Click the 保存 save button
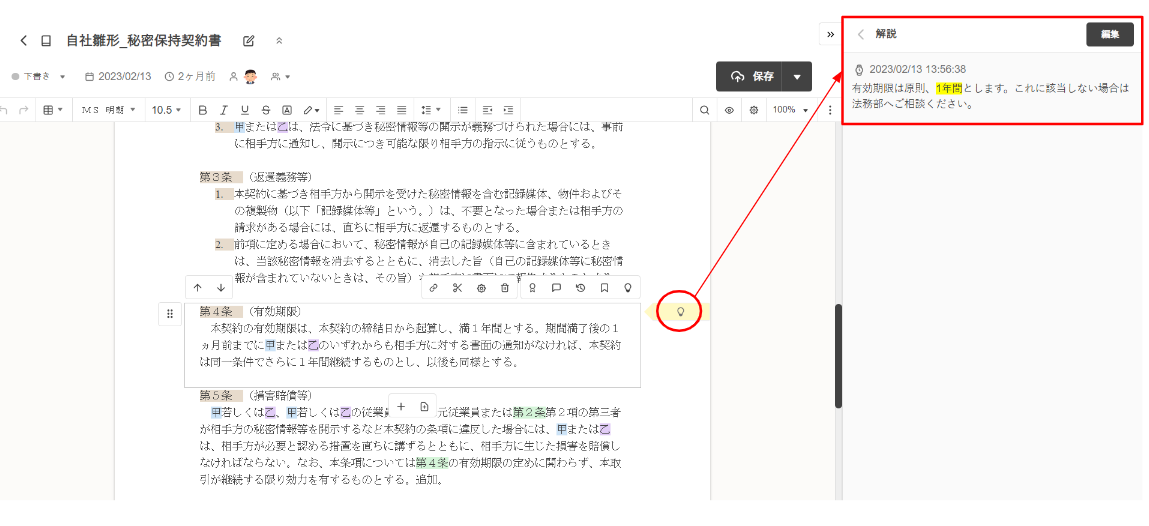The height and width of the screenshot is (526, 1149). point(750,77)
